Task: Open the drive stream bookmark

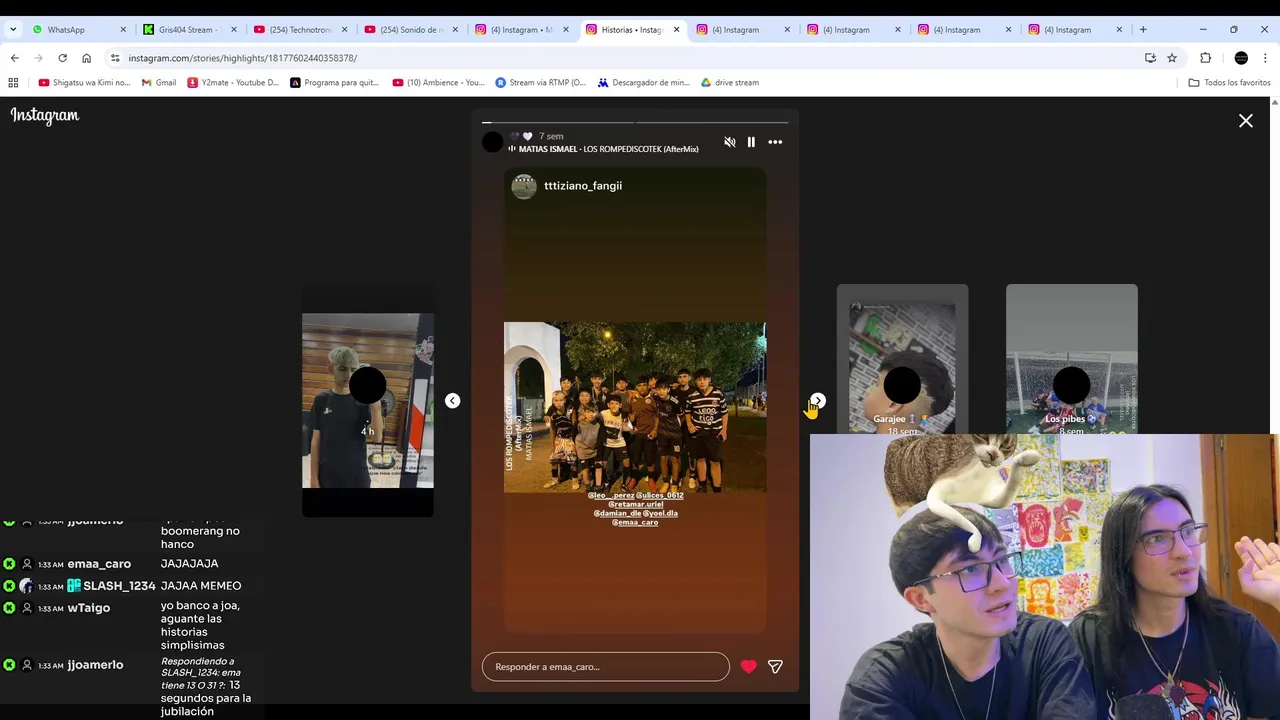Action: click(730, 83)
